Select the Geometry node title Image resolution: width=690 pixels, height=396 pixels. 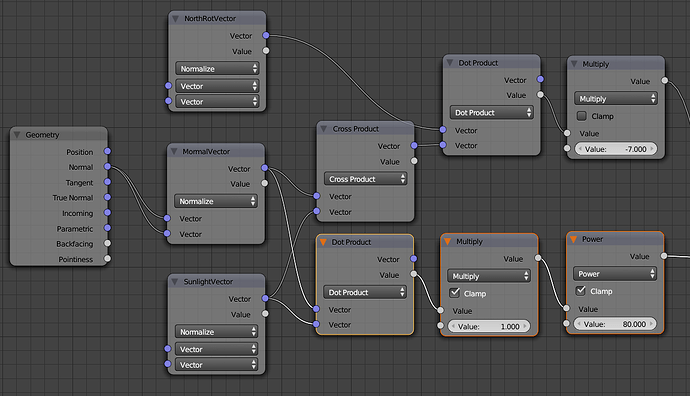[42, 135]
